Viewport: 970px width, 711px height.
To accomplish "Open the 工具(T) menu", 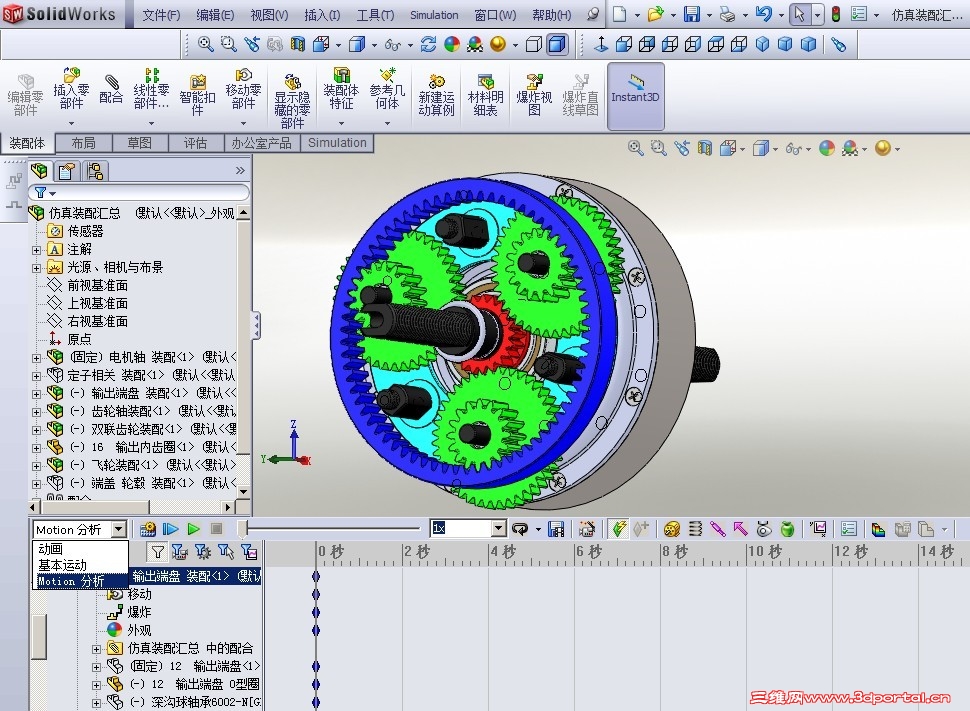I will [375, 15].
